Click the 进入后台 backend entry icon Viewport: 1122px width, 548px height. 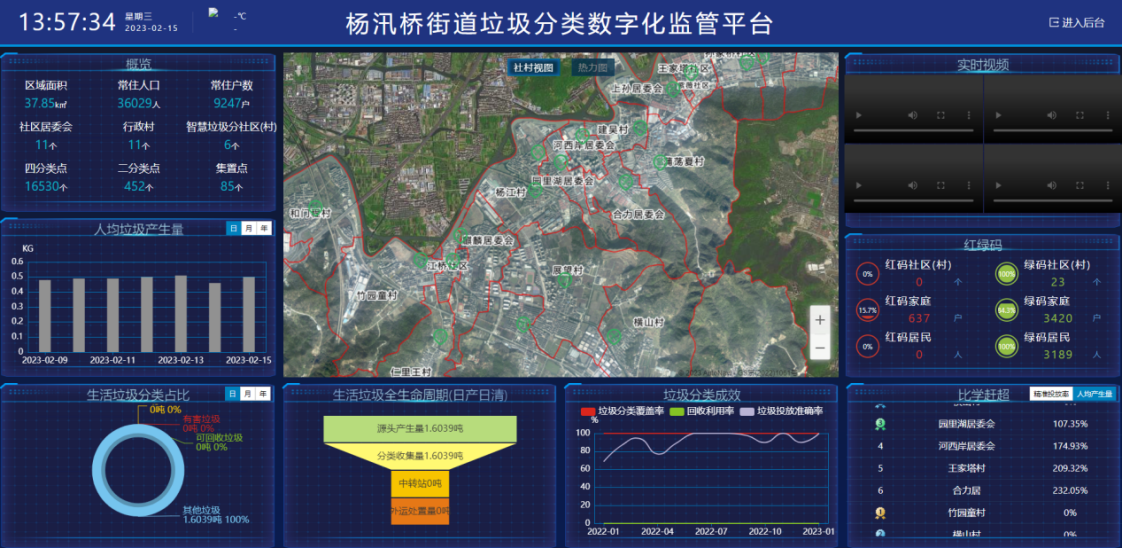[1053, 22]
